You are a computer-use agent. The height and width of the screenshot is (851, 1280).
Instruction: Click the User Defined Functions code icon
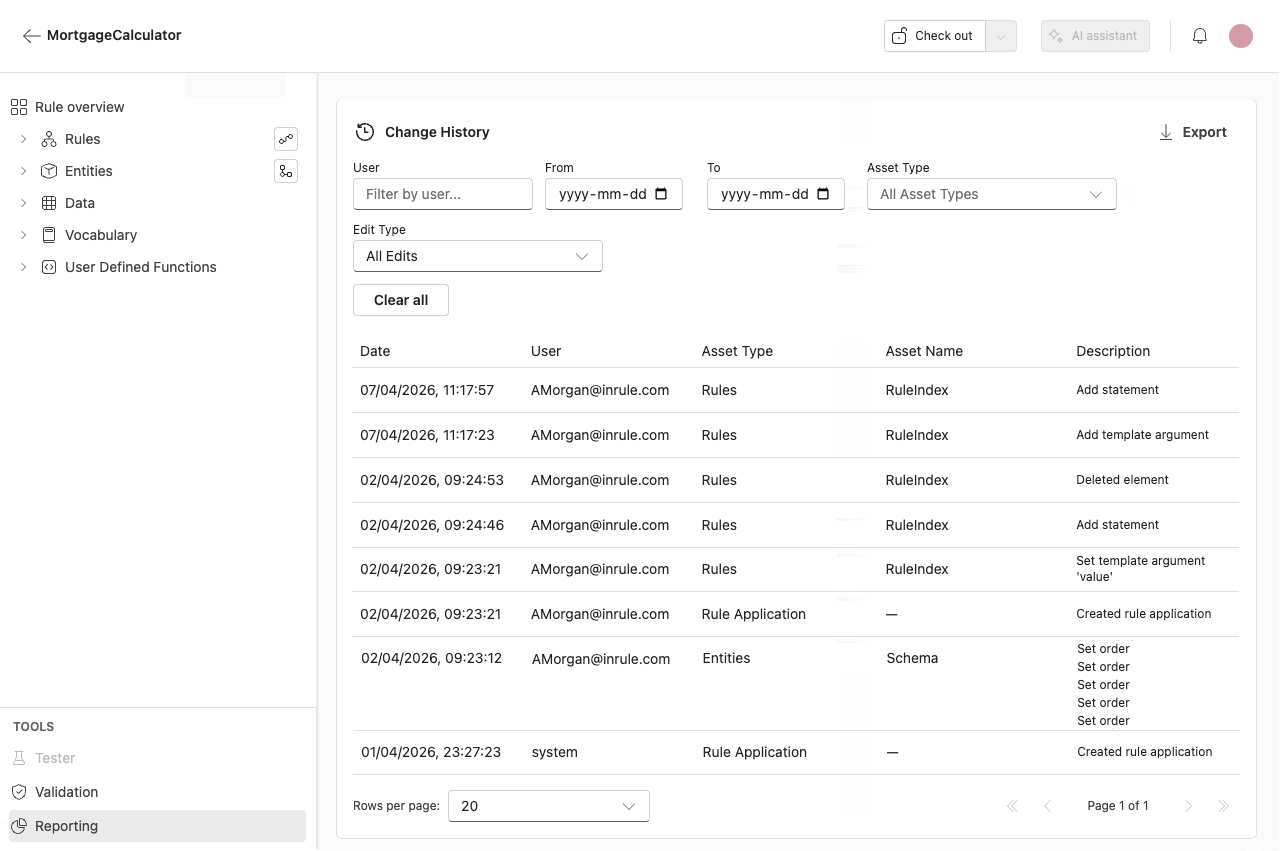tap(49, 267)
